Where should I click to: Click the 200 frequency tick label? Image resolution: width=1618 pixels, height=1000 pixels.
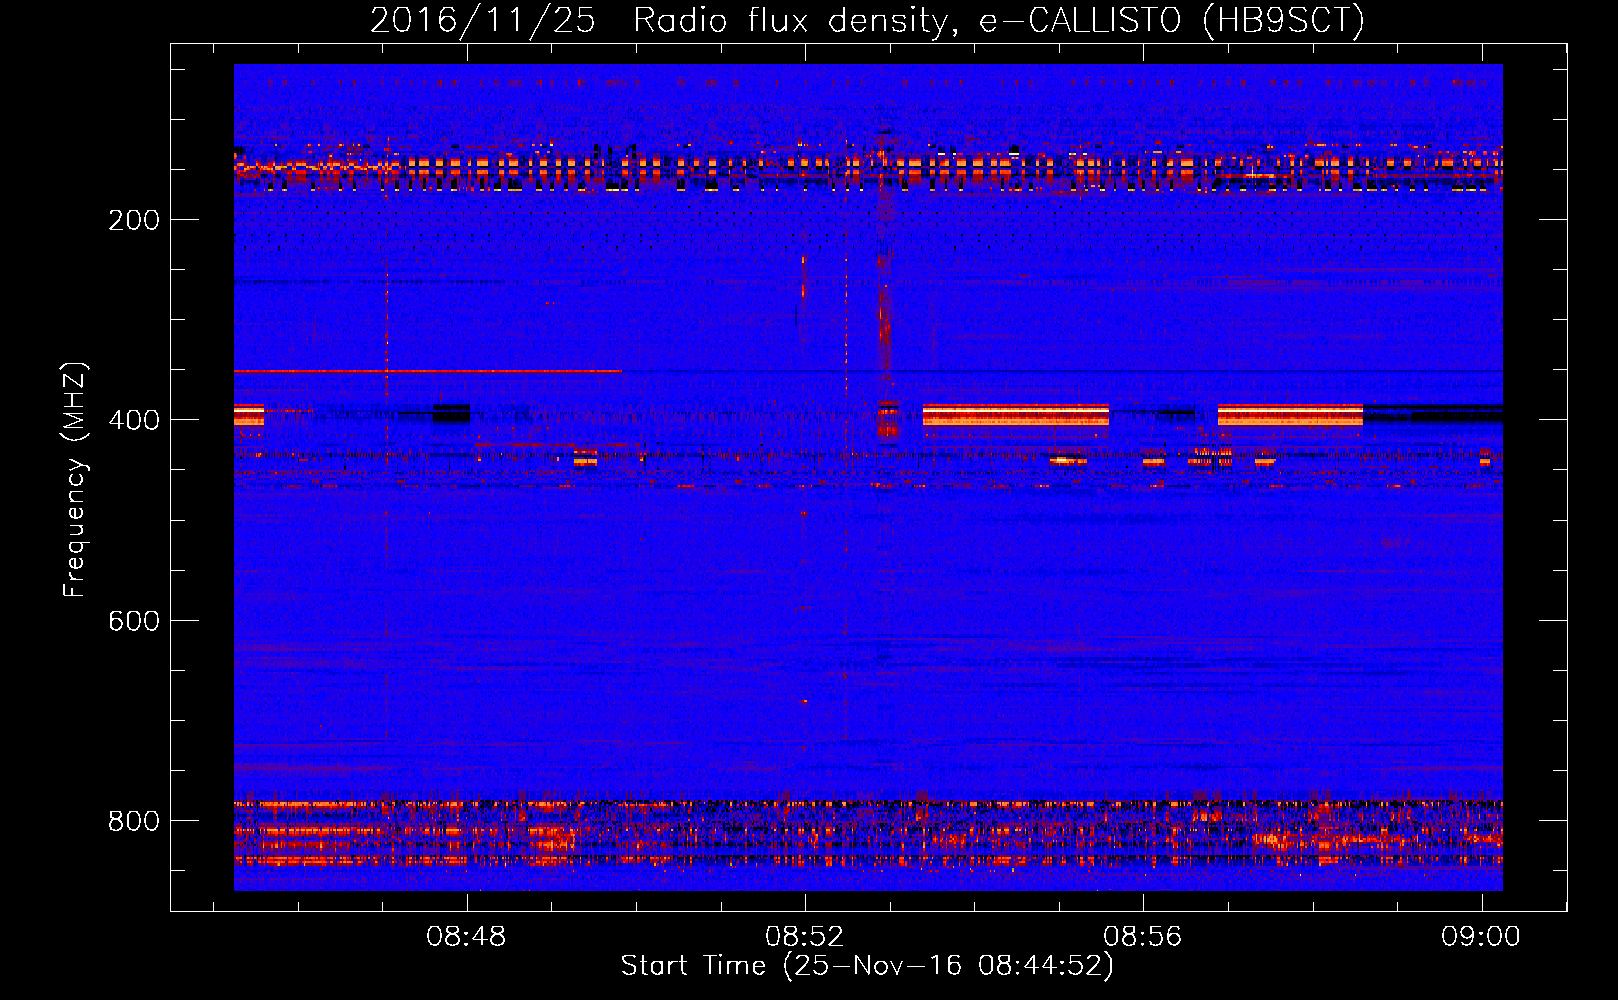click(134, 220)
